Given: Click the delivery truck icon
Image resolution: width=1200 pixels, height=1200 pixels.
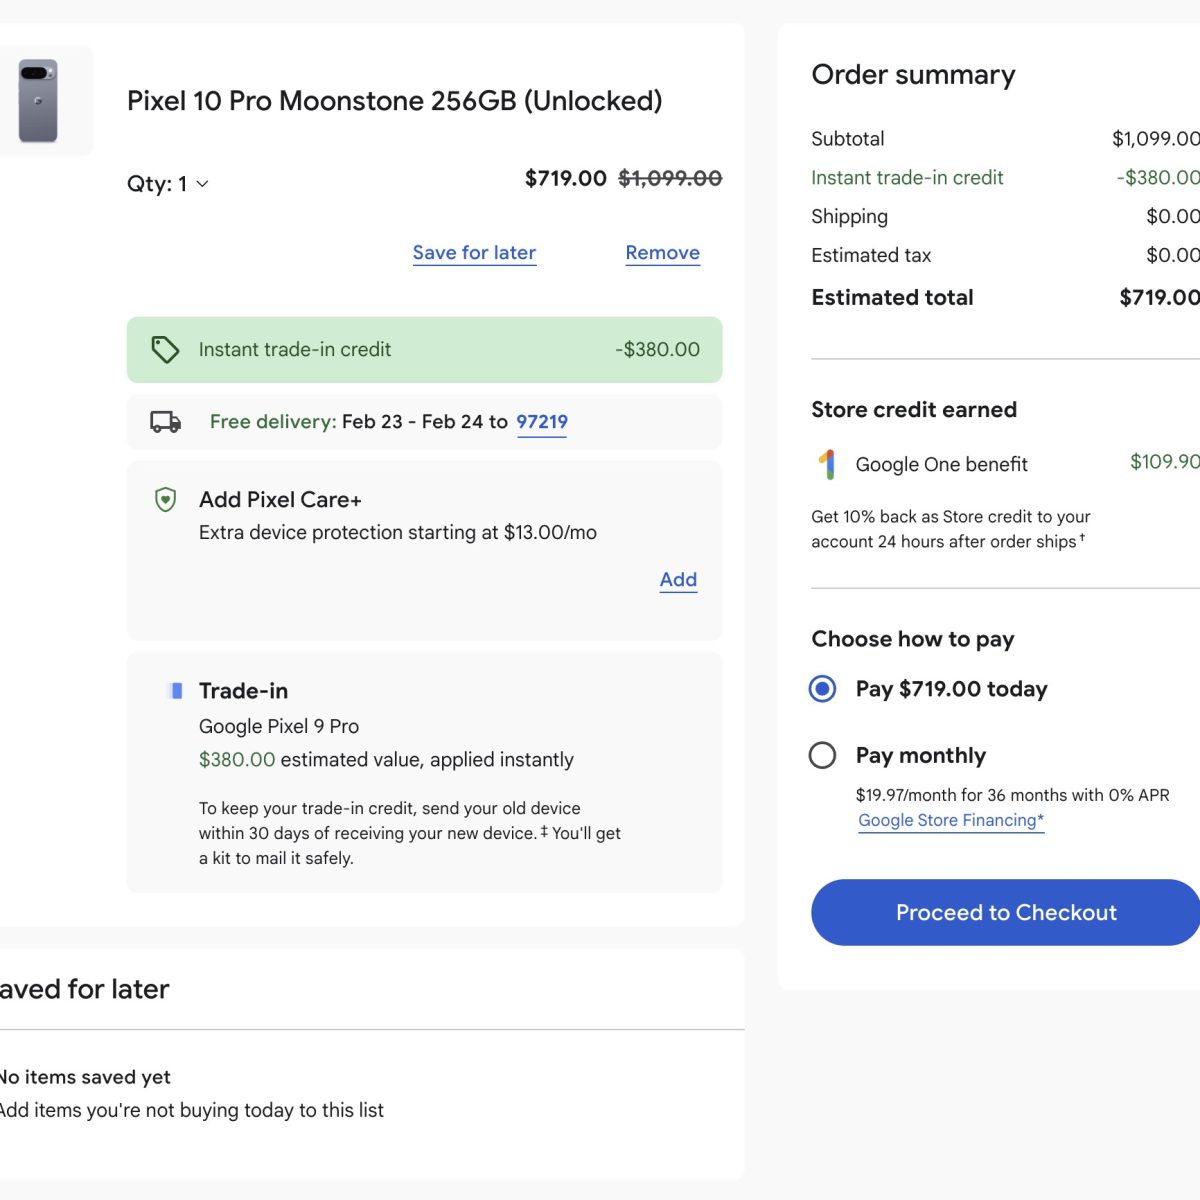Looking at the screenshot, I should coord(165,422).
